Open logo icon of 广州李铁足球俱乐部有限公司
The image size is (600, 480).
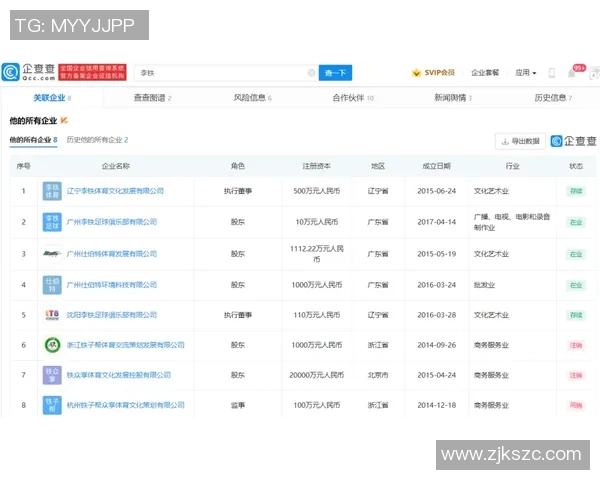(x=52, y=222)
